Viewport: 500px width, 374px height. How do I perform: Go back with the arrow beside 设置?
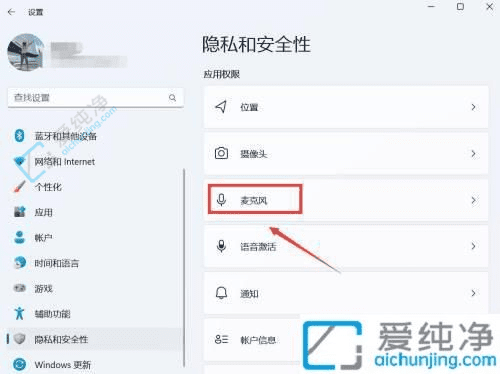click(12, 12)
